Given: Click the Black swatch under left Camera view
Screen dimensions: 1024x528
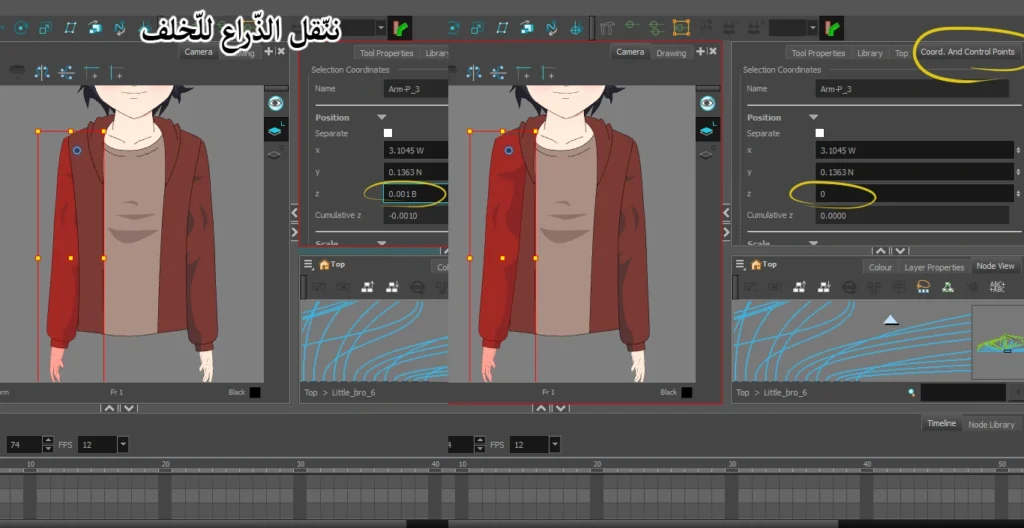Looking at the screenshot, I should tap(255, 392).
